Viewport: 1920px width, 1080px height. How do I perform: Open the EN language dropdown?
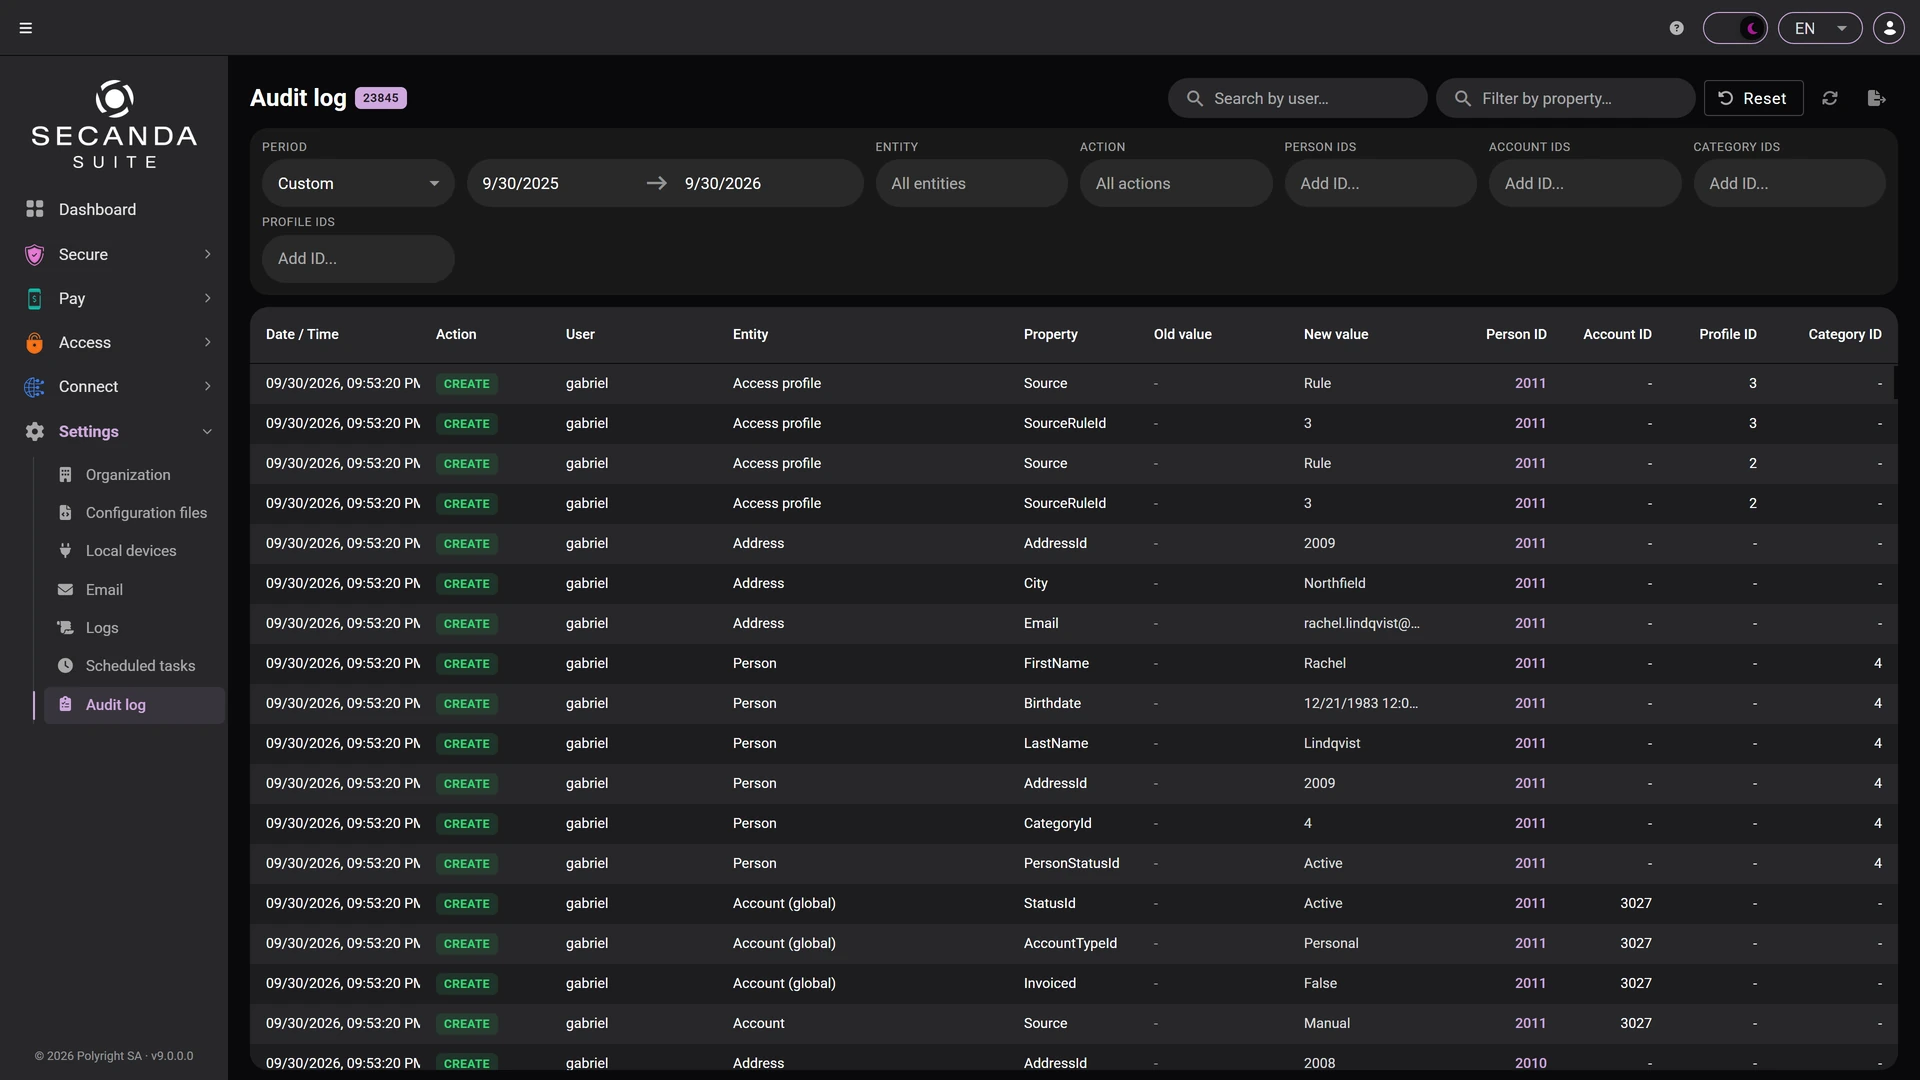pos(1820,28)
